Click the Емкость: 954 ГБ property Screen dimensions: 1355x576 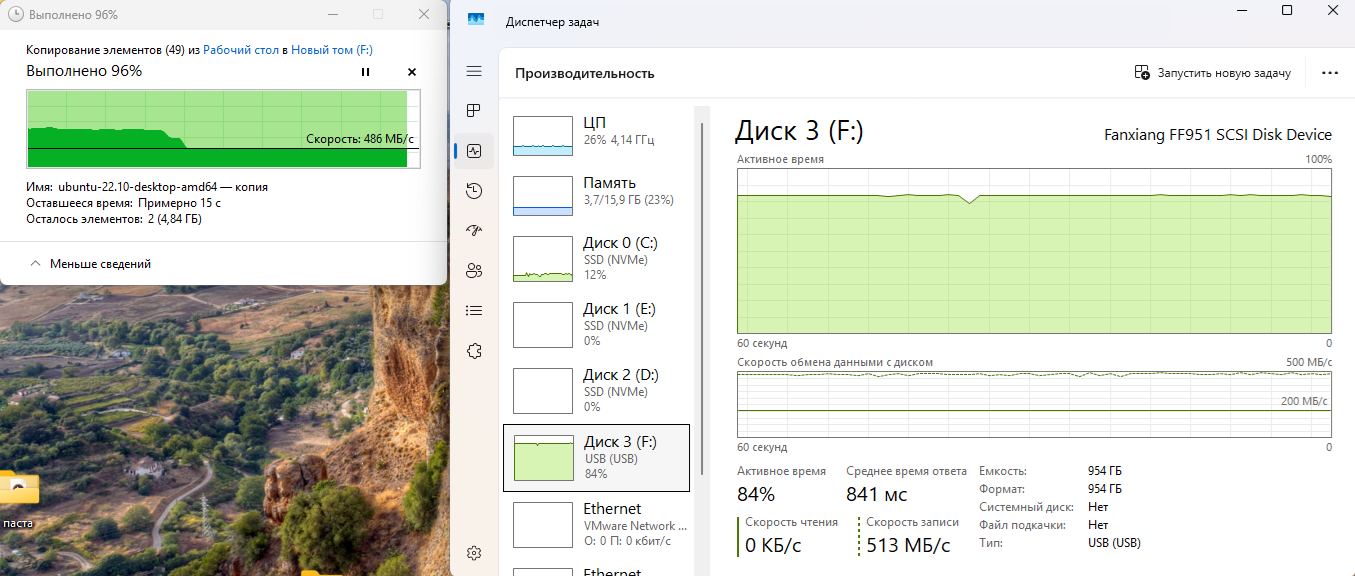click(x=1050, y=471)
